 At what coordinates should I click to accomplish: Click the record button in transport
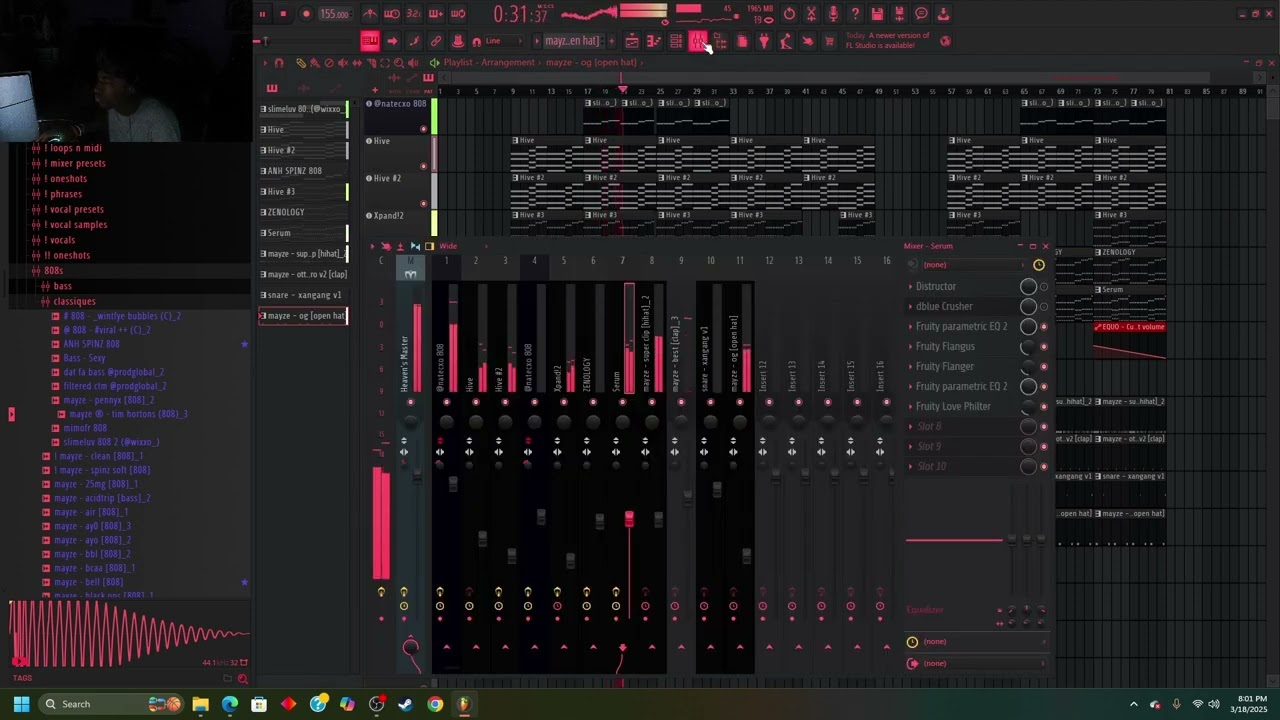(x=306, y=14)
